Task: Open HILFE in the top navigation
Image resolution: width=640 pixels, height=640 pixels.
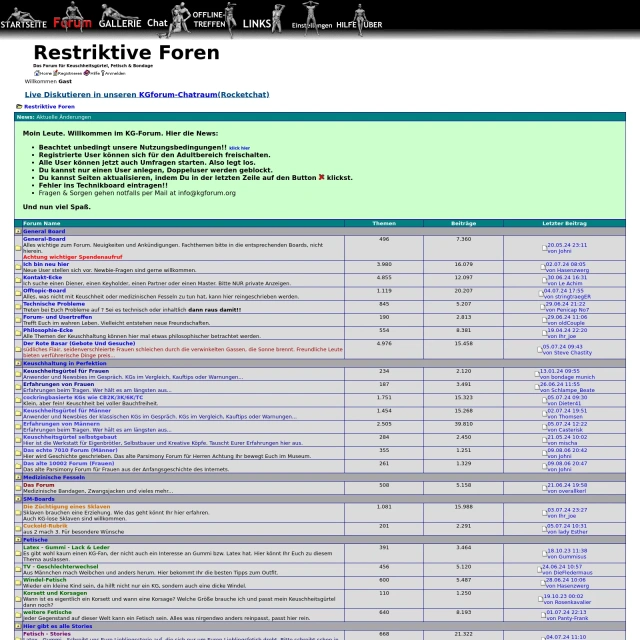Action: point(346,25)
